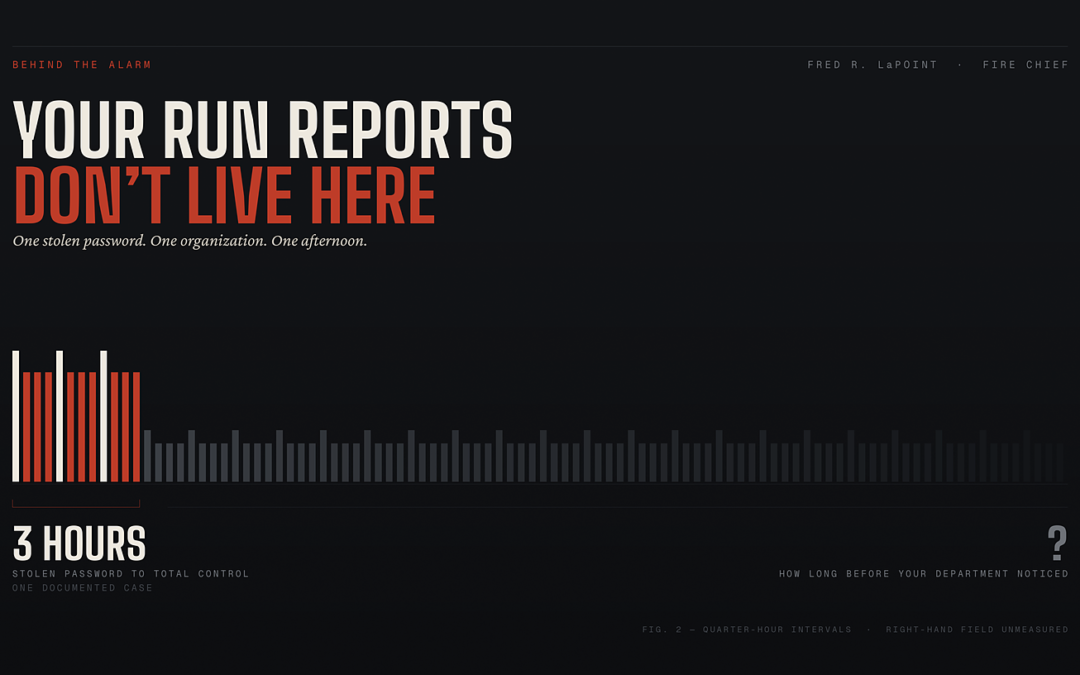Screen dimensions: 1080x675
Task: Click the third white hour bar
Action: click(104, 416)
